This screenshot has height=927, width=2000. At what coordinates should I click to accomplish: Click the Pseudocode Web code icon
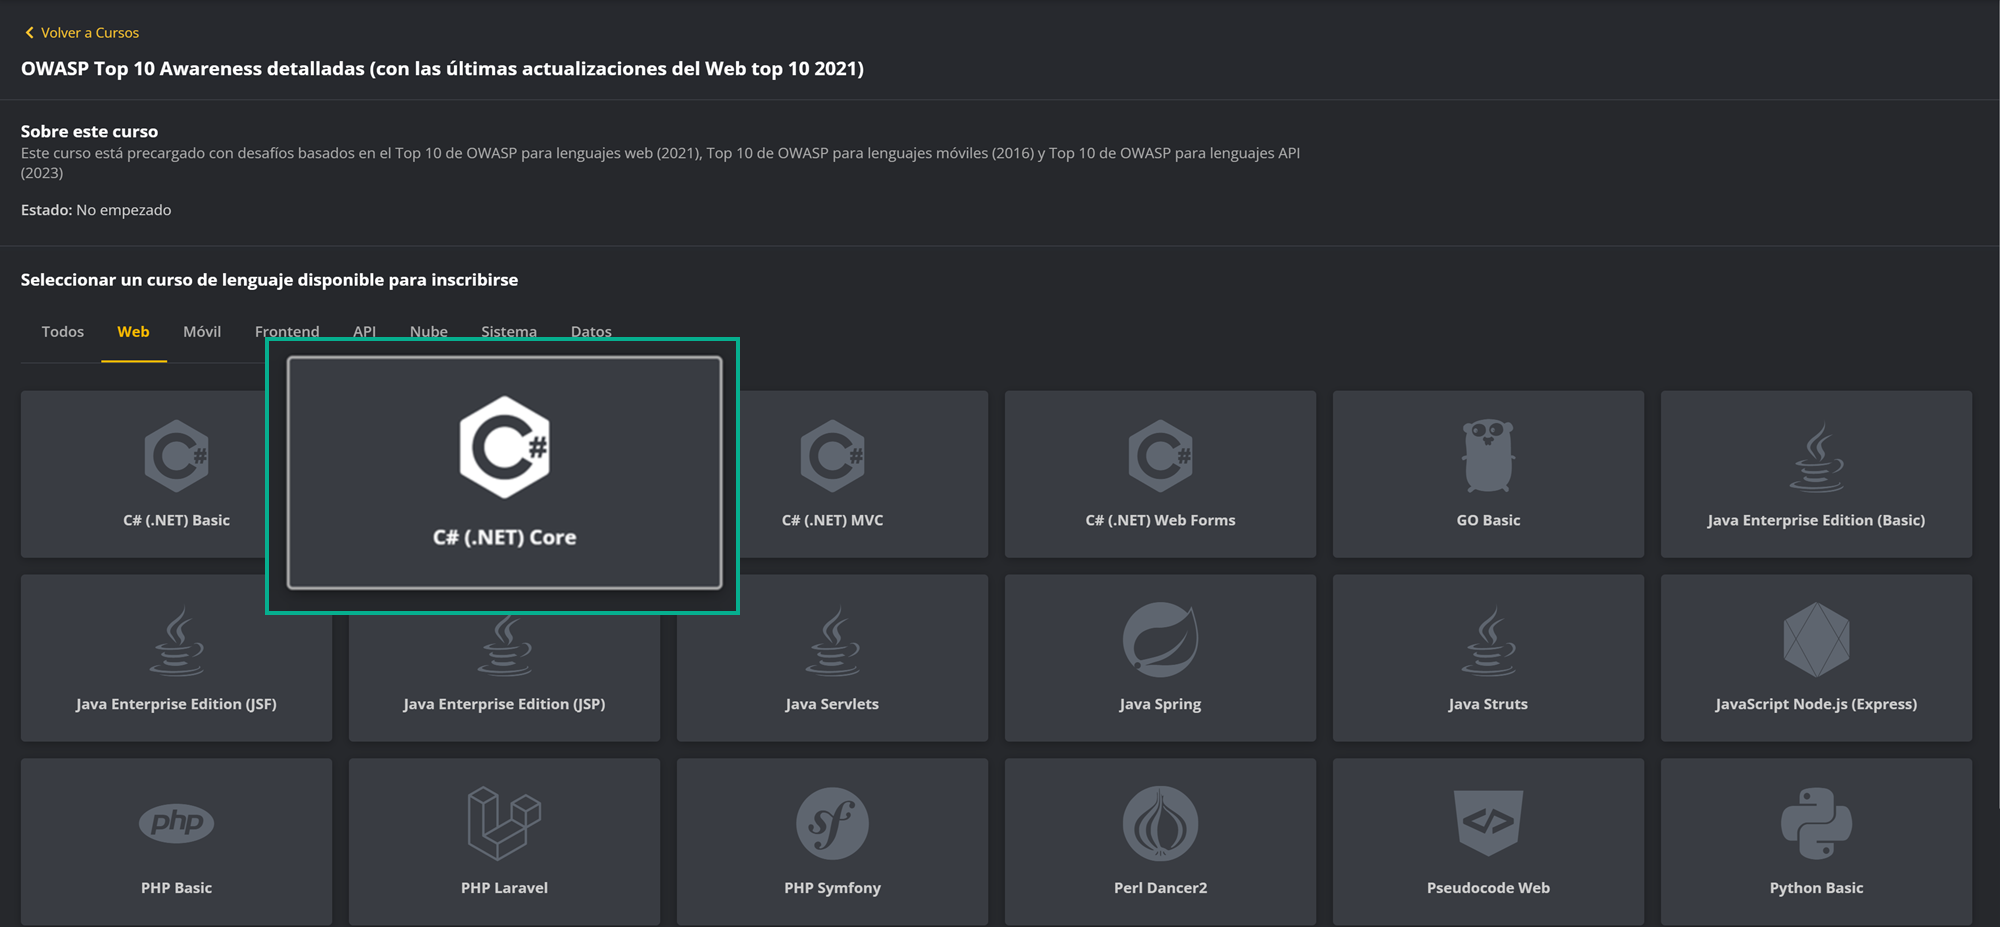tap(1488, 823)
